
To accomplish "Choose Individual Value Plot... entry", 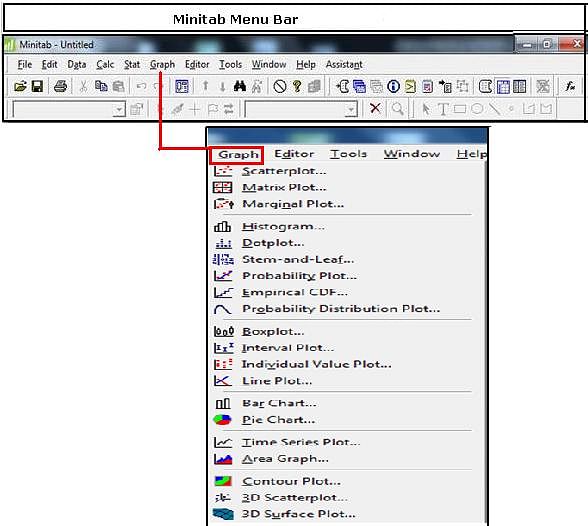I will (316, 364).
